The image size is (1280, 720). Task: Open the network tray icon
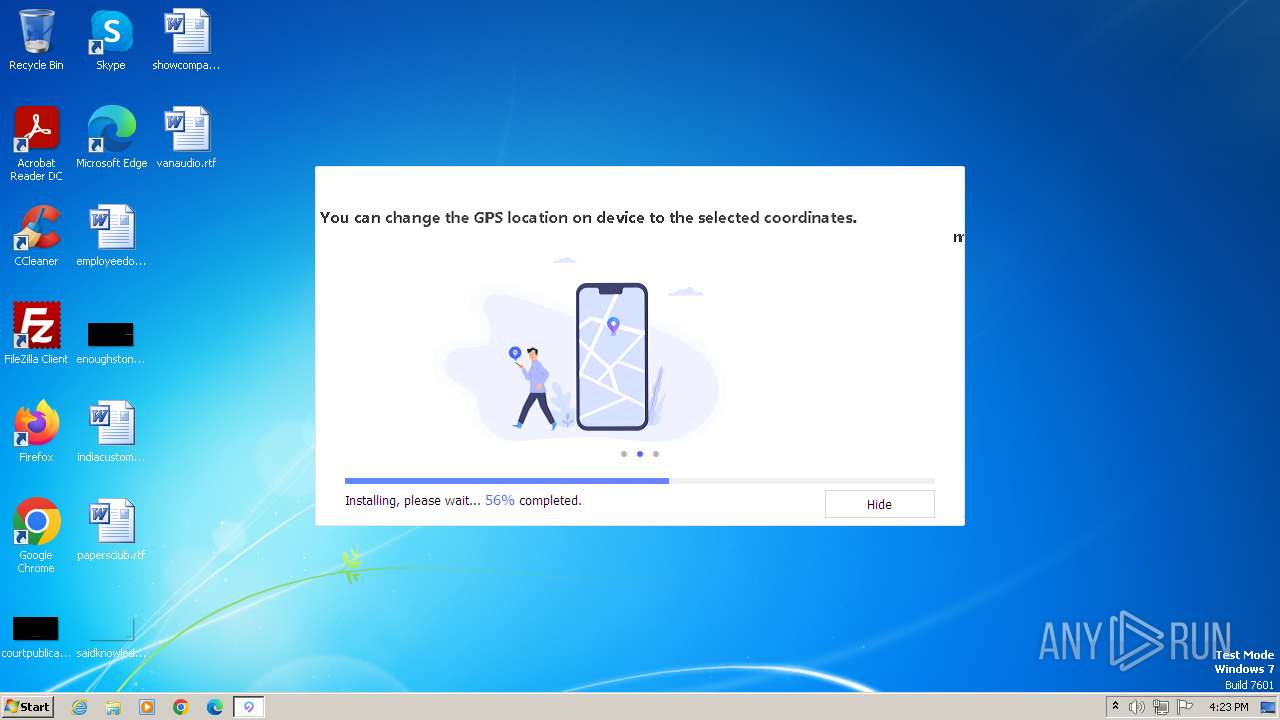1161,707
